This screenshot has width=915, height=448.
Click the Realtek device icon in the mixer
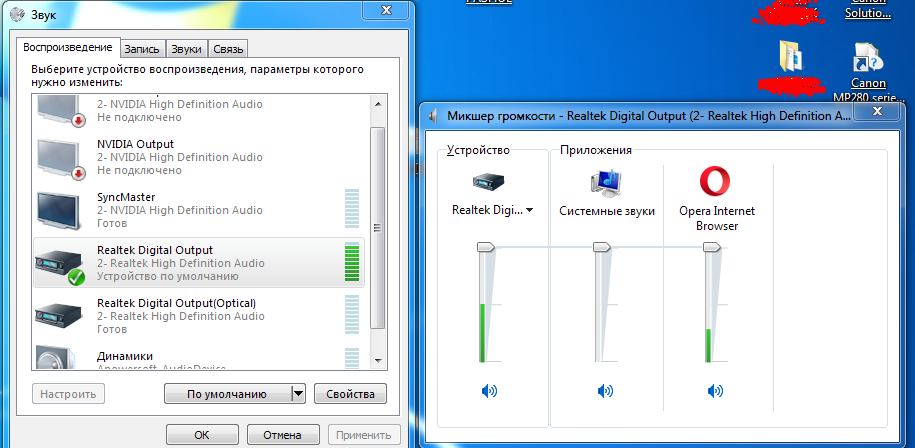point(488,183)
